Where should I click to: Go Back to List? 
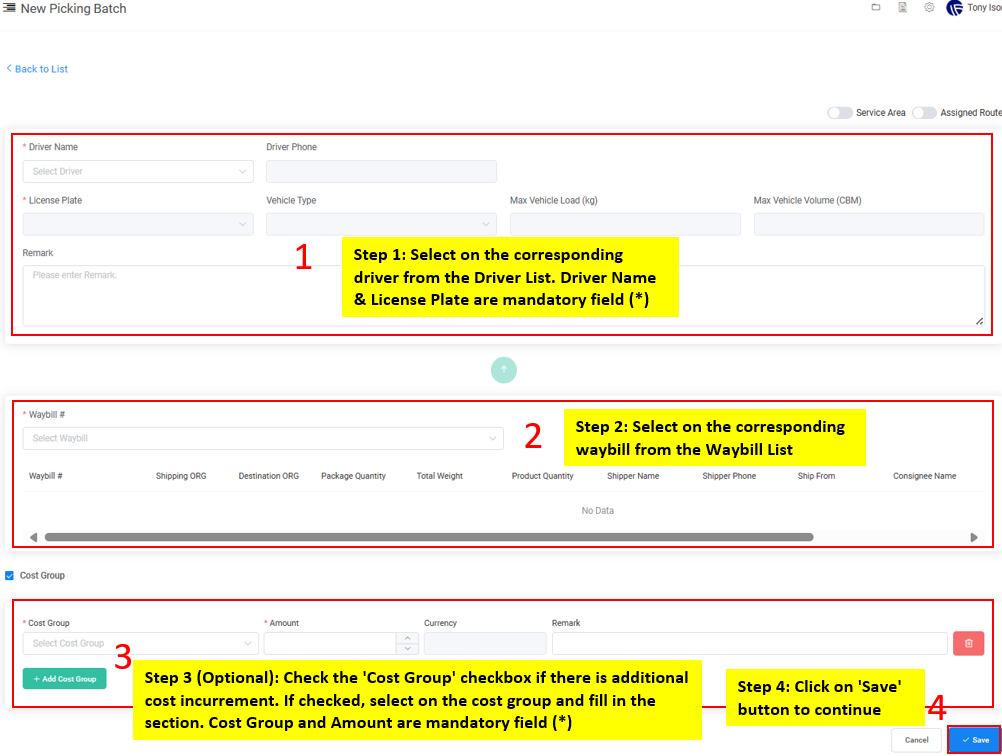(x=37, y=69)
